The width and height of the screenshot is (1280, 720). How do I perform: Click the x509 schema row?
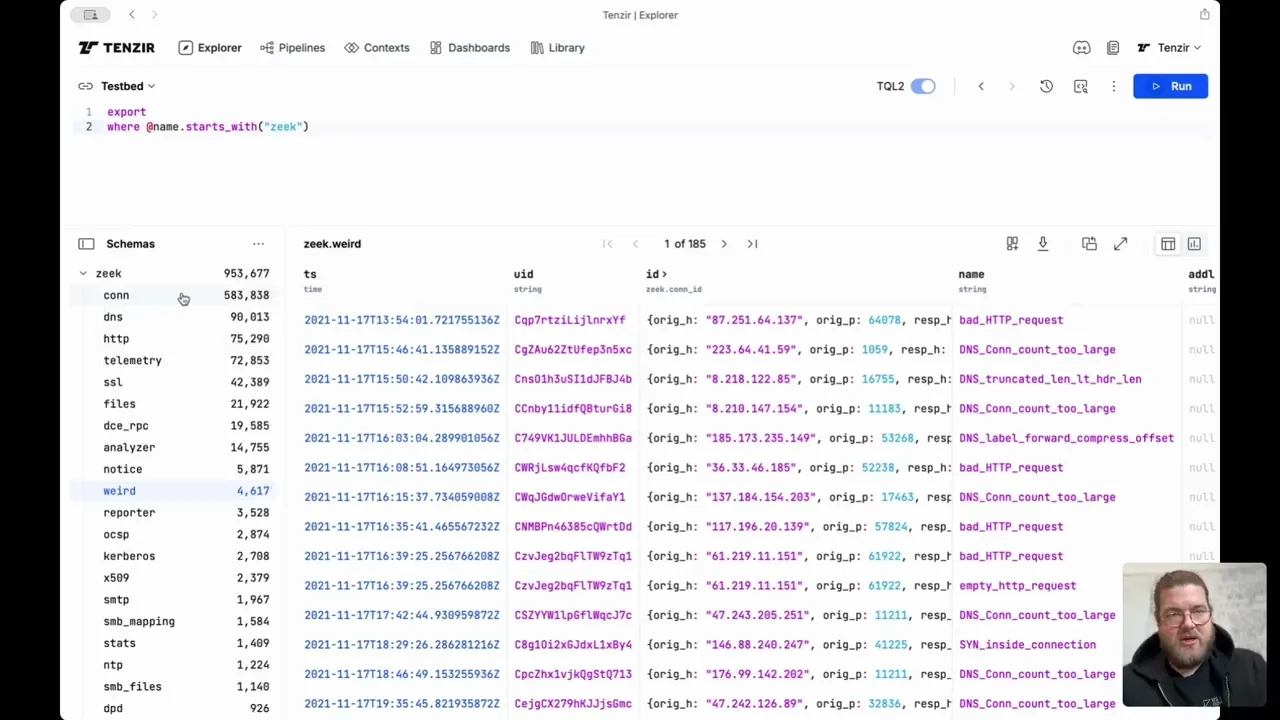(x=174, y=578)
